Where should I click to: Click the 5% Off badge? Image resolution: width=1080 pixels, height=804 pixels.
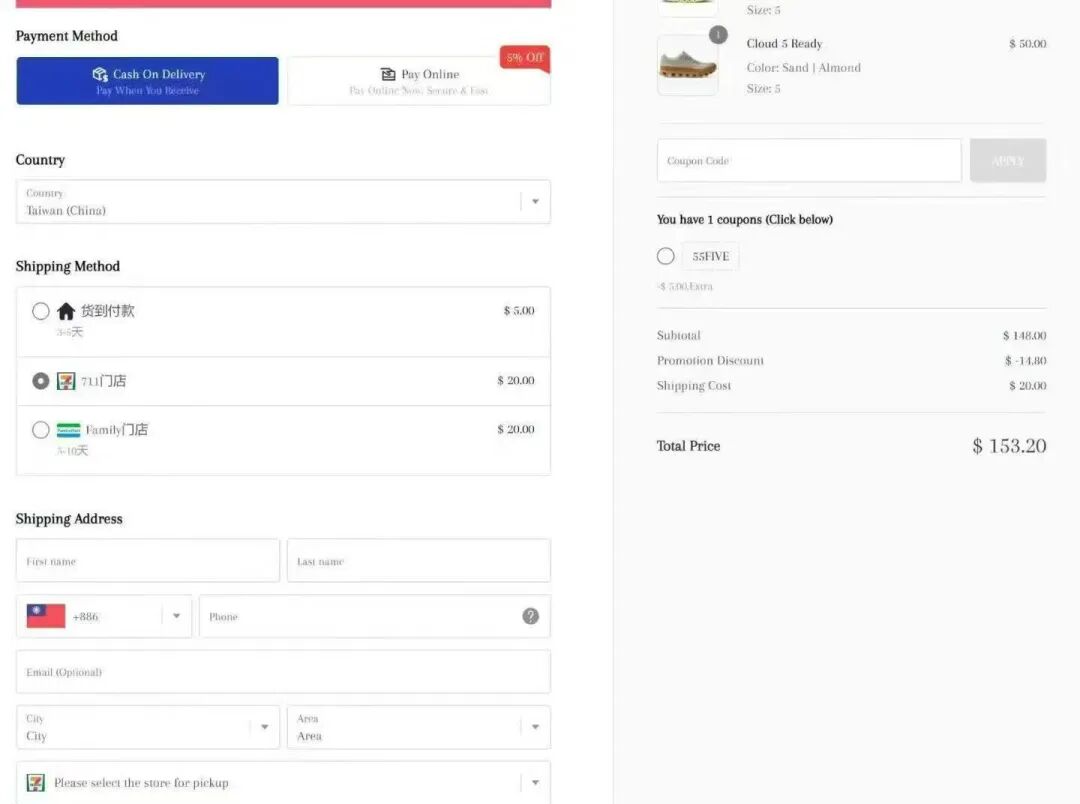click(x=525, y=58)
